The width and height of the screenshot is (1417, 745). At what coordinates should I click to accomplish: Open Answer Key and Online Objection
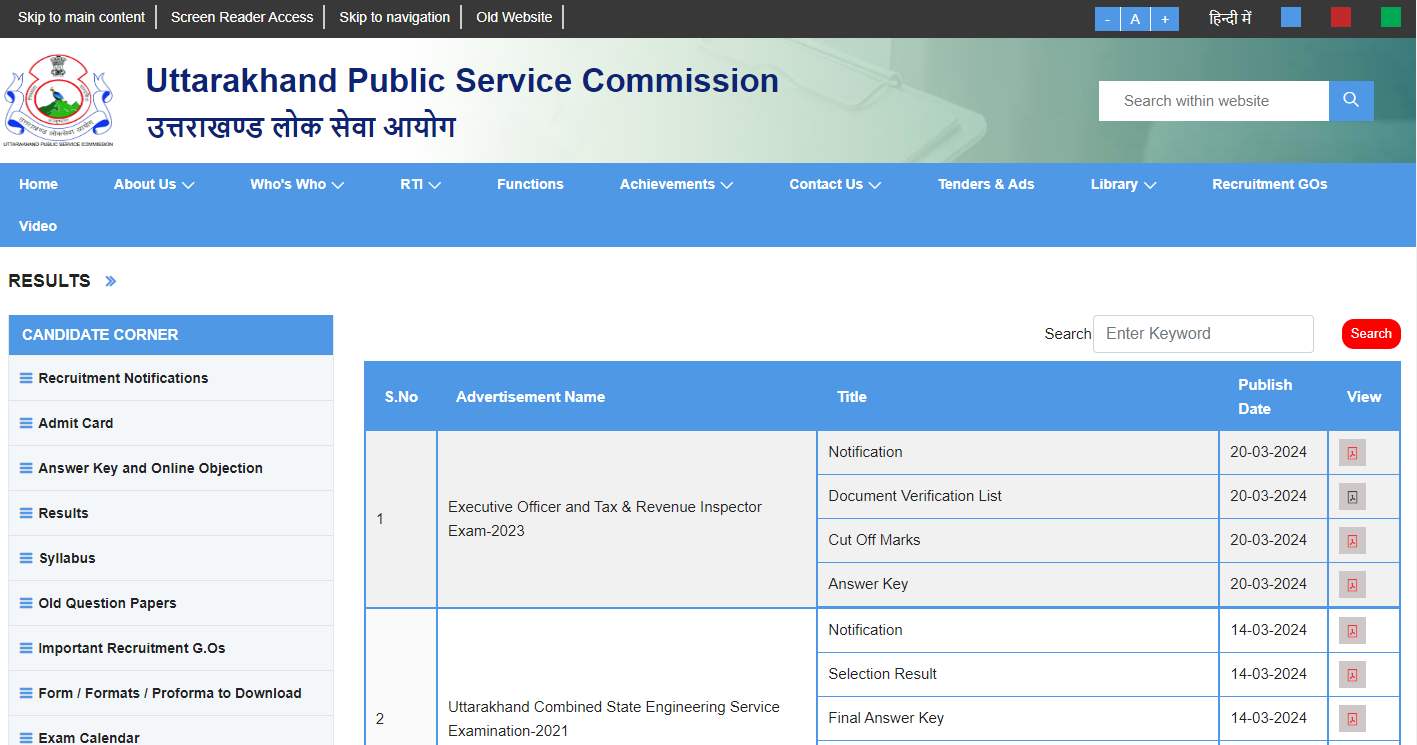(x=151, y=468)
